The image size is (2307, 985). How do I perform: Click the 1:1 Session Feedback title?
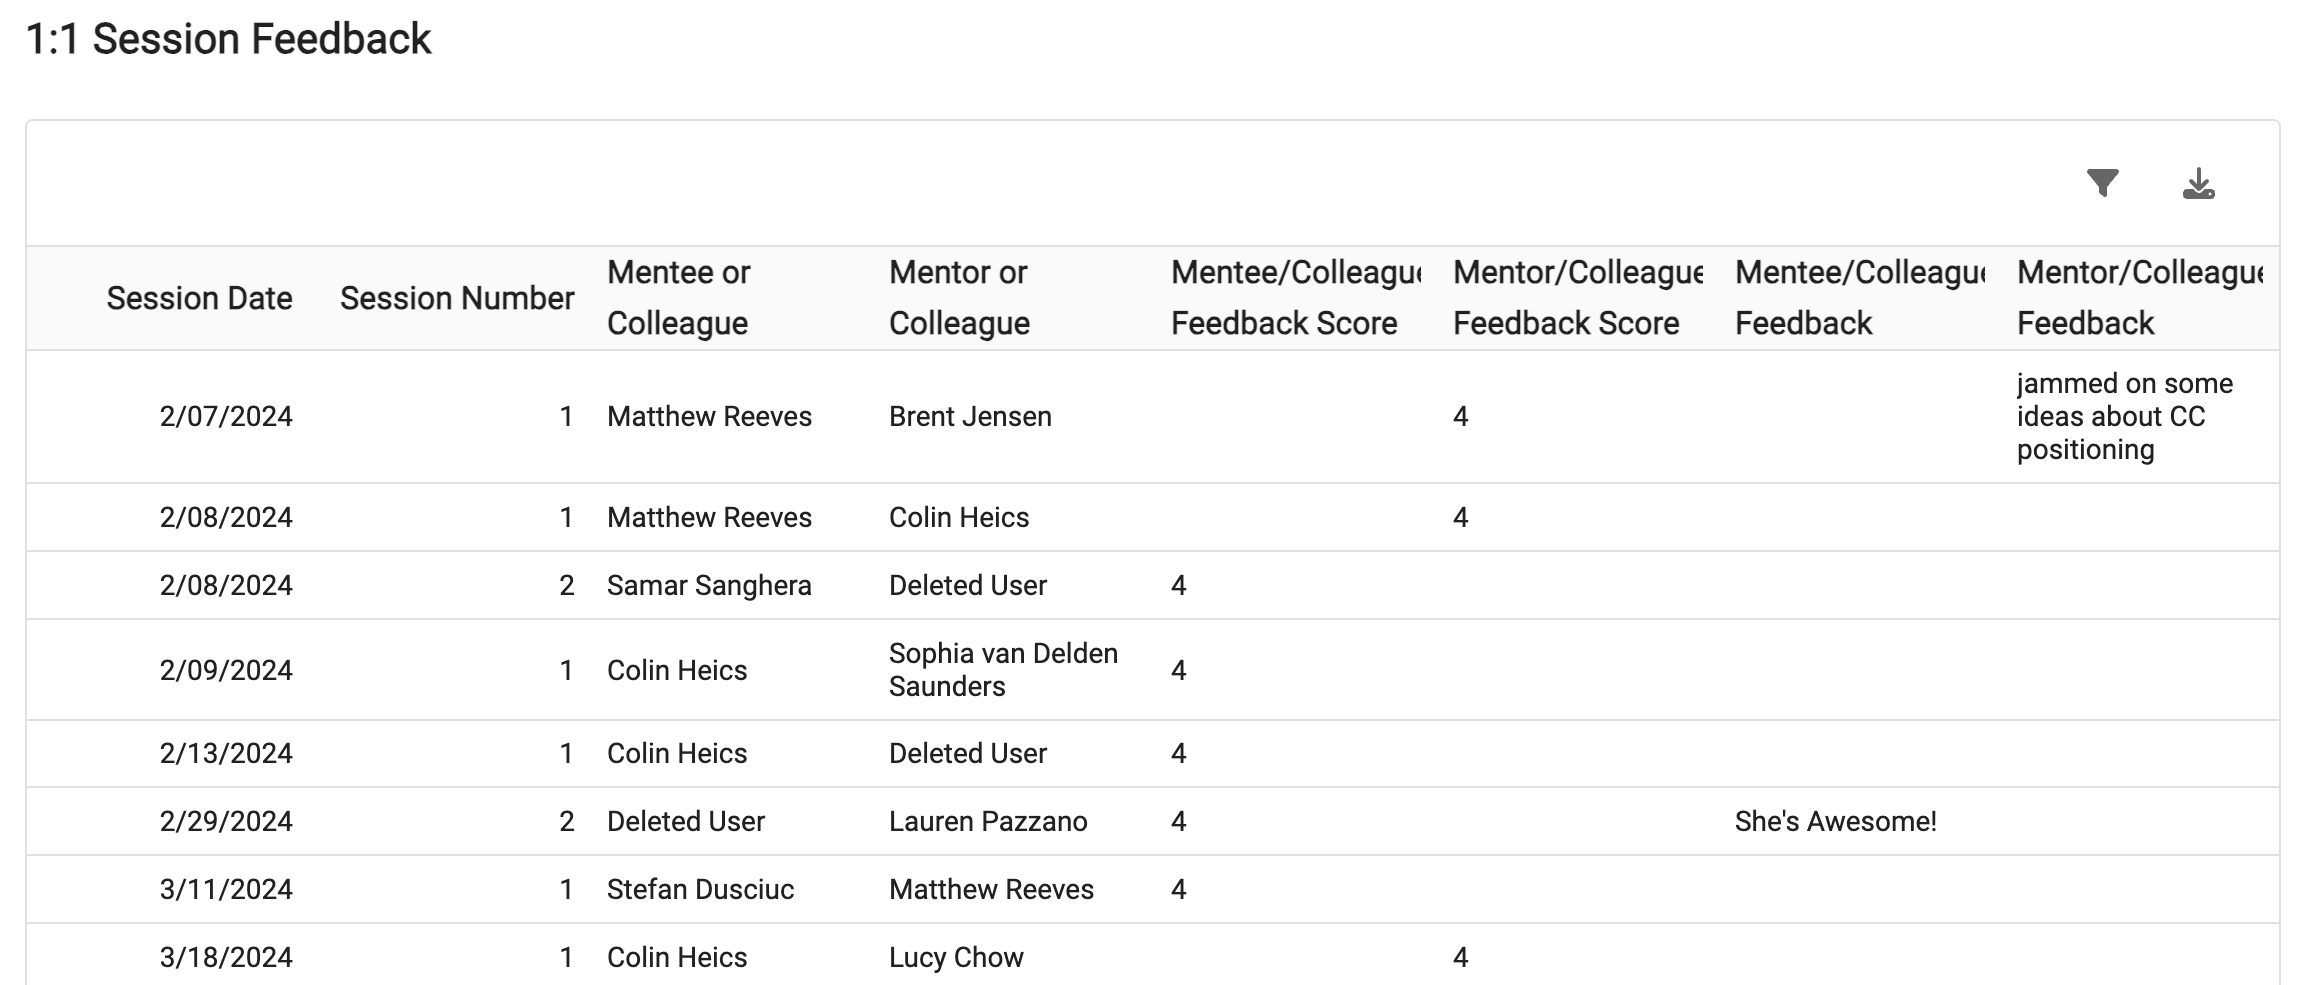228,40
